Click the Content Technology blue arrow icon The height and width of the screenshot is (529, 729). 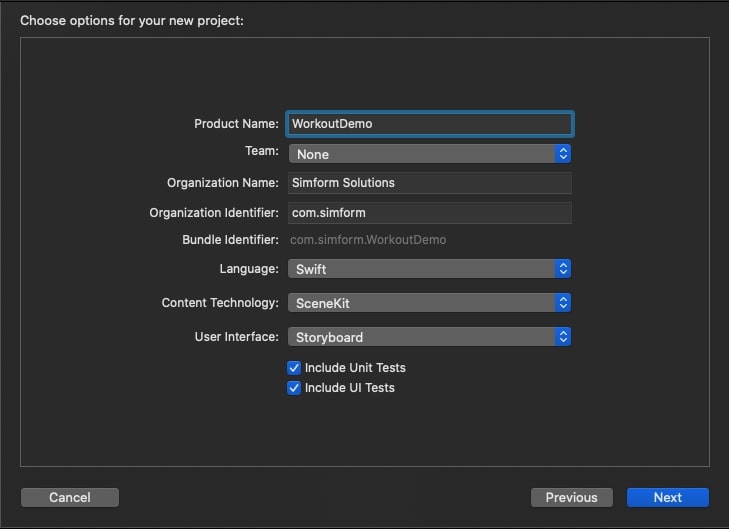563,303
